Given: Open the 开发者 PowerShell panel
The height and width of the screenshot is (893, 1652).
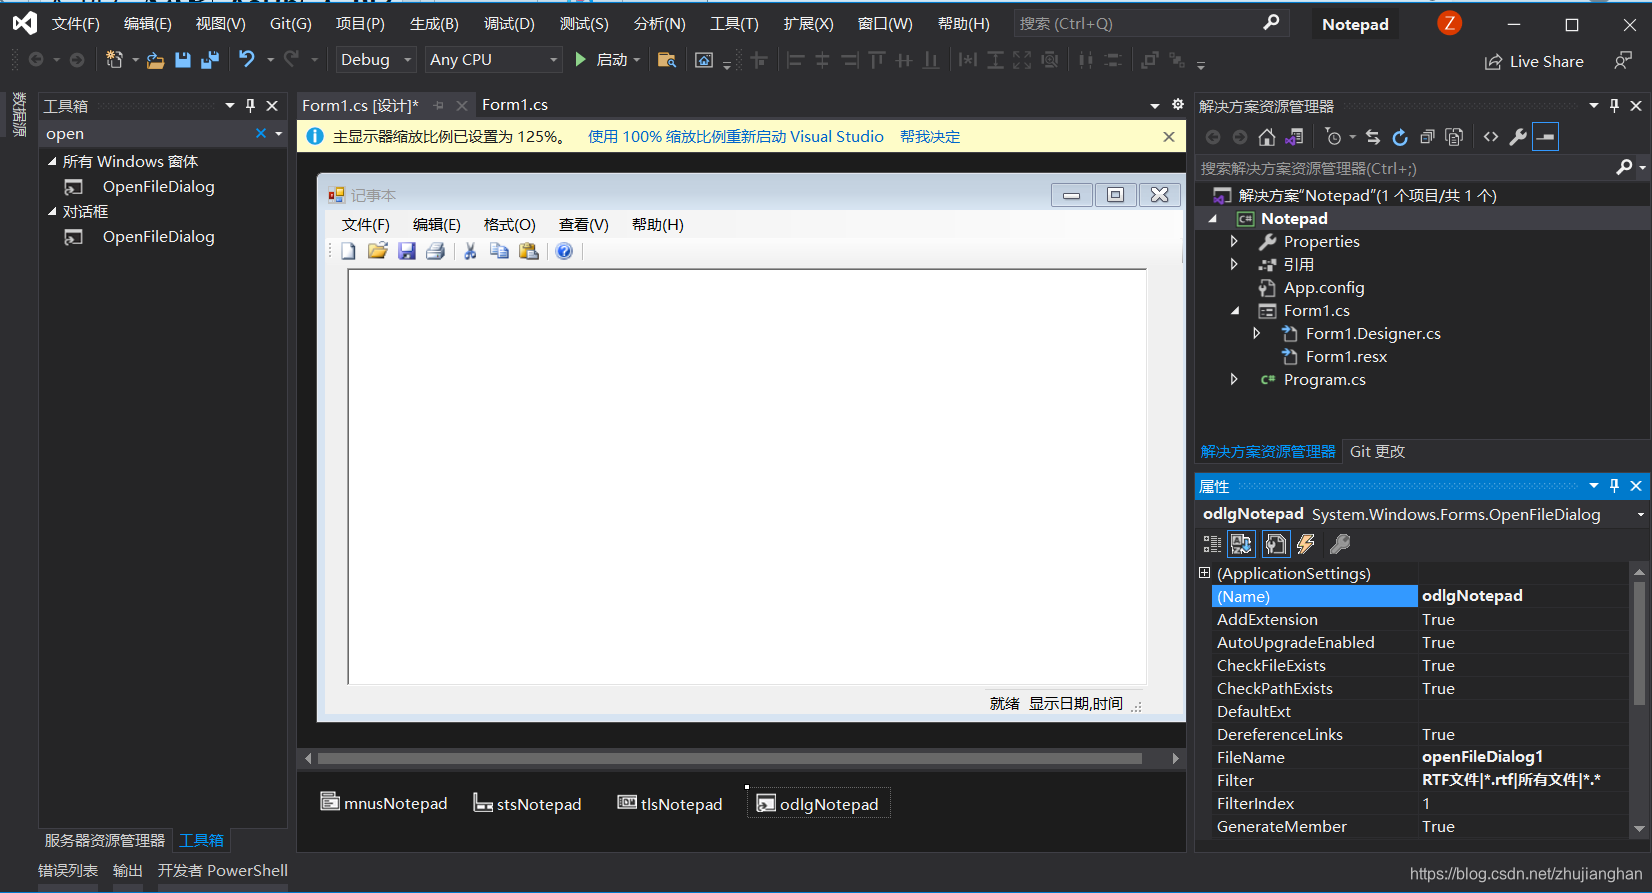Looking at the screenshot, I should pyautogui.click(x=222, y=871).
